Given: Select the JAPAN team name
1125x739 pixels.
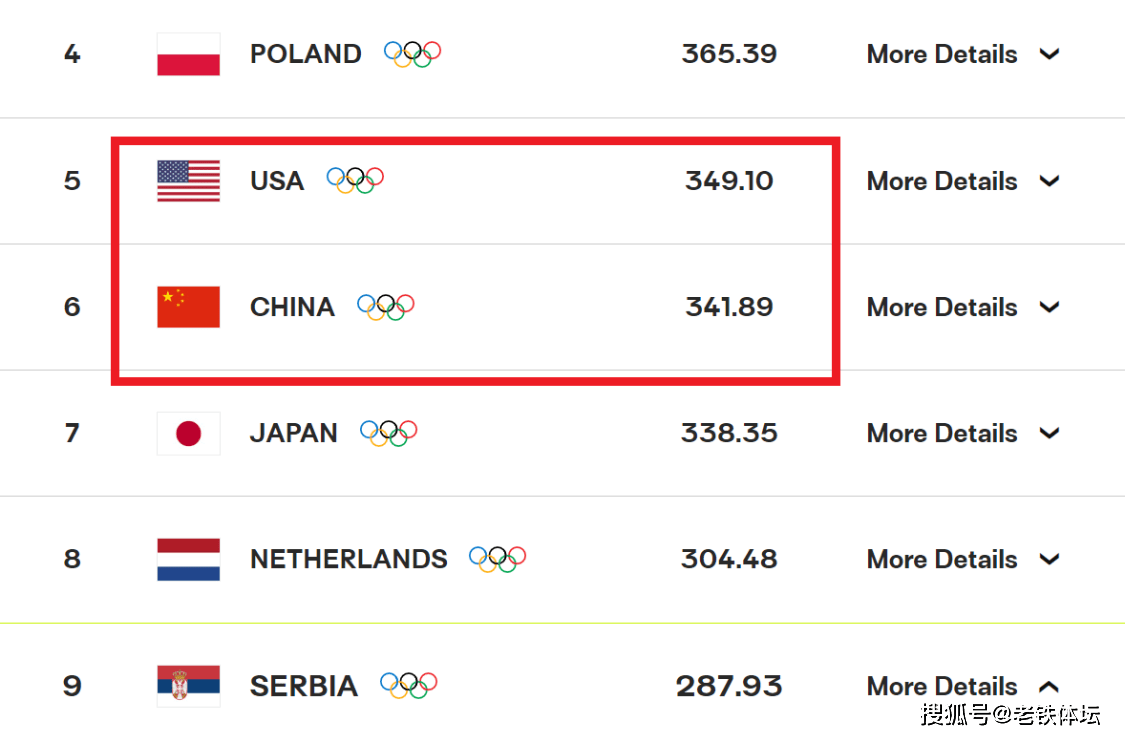Looking at the screenshot, I should coord(293,433).
